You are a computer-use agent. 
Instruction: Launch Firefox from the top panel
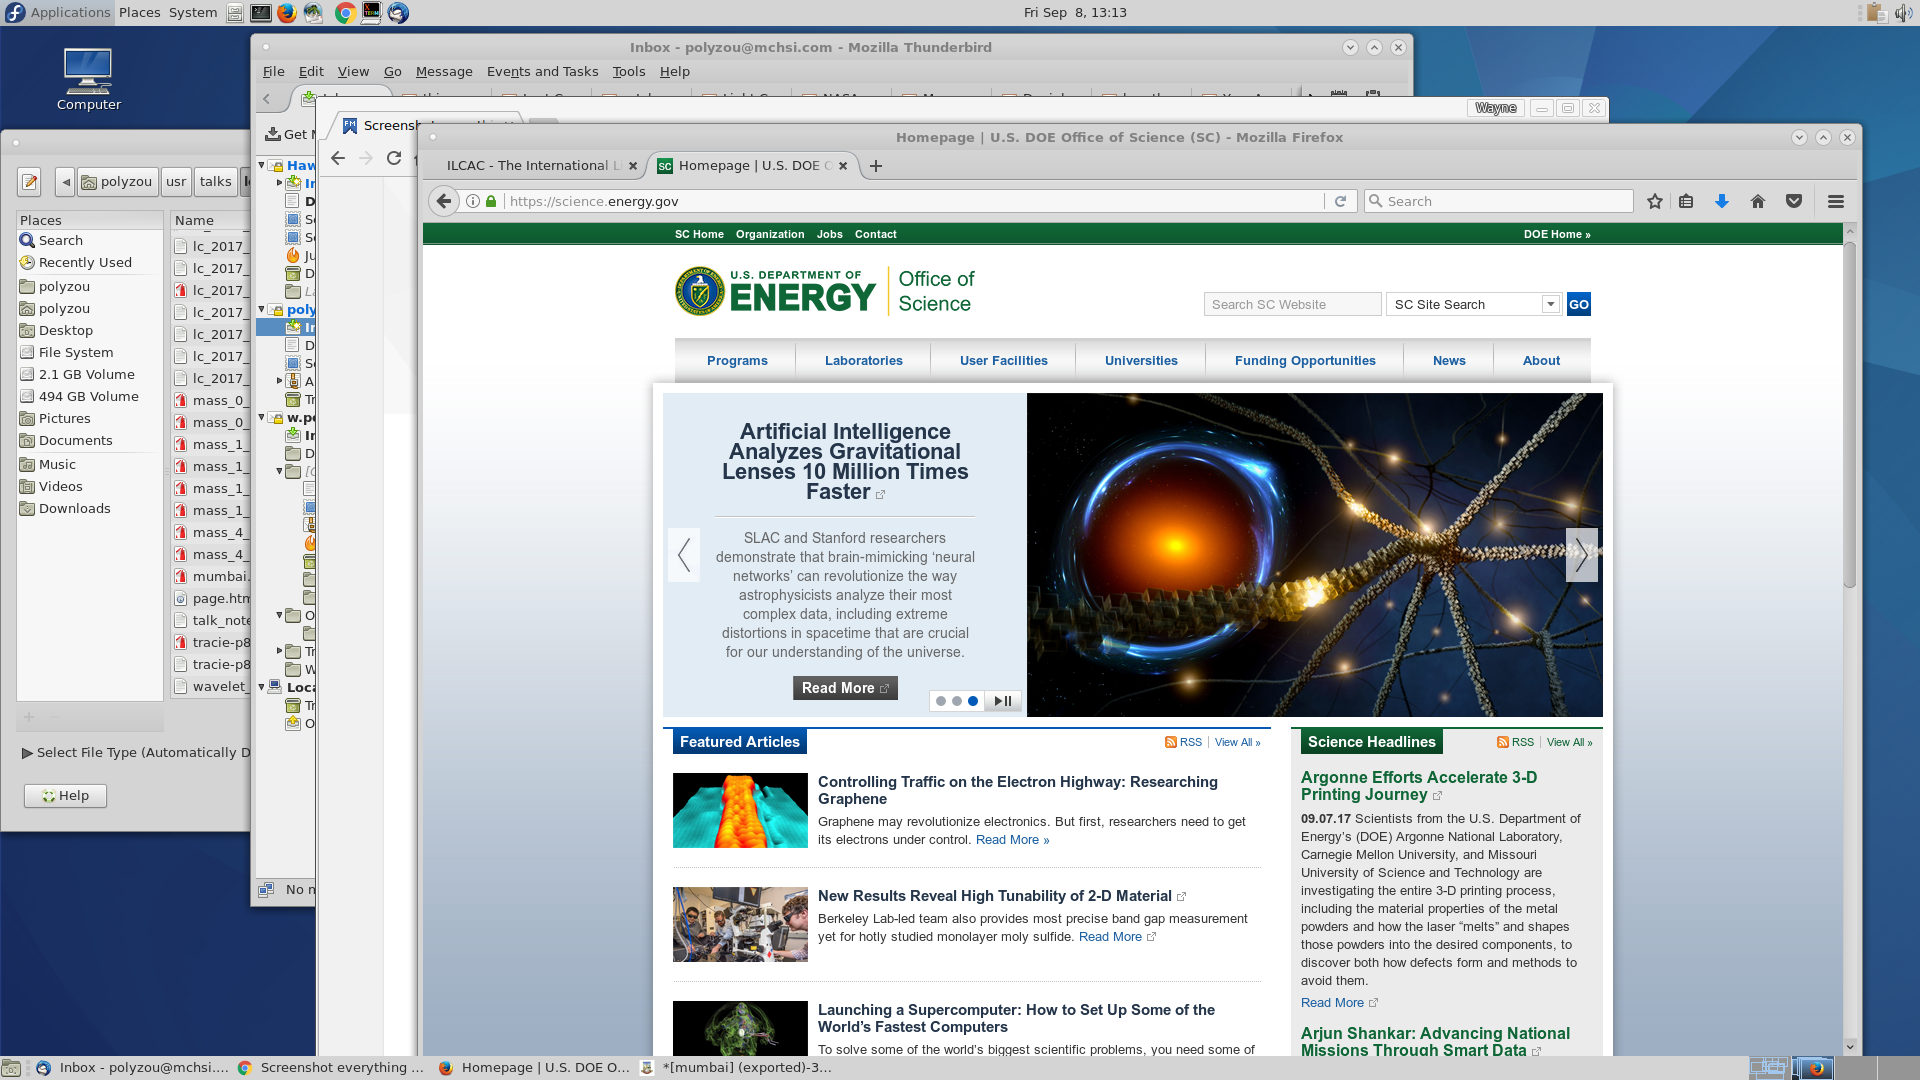point(287,13)
